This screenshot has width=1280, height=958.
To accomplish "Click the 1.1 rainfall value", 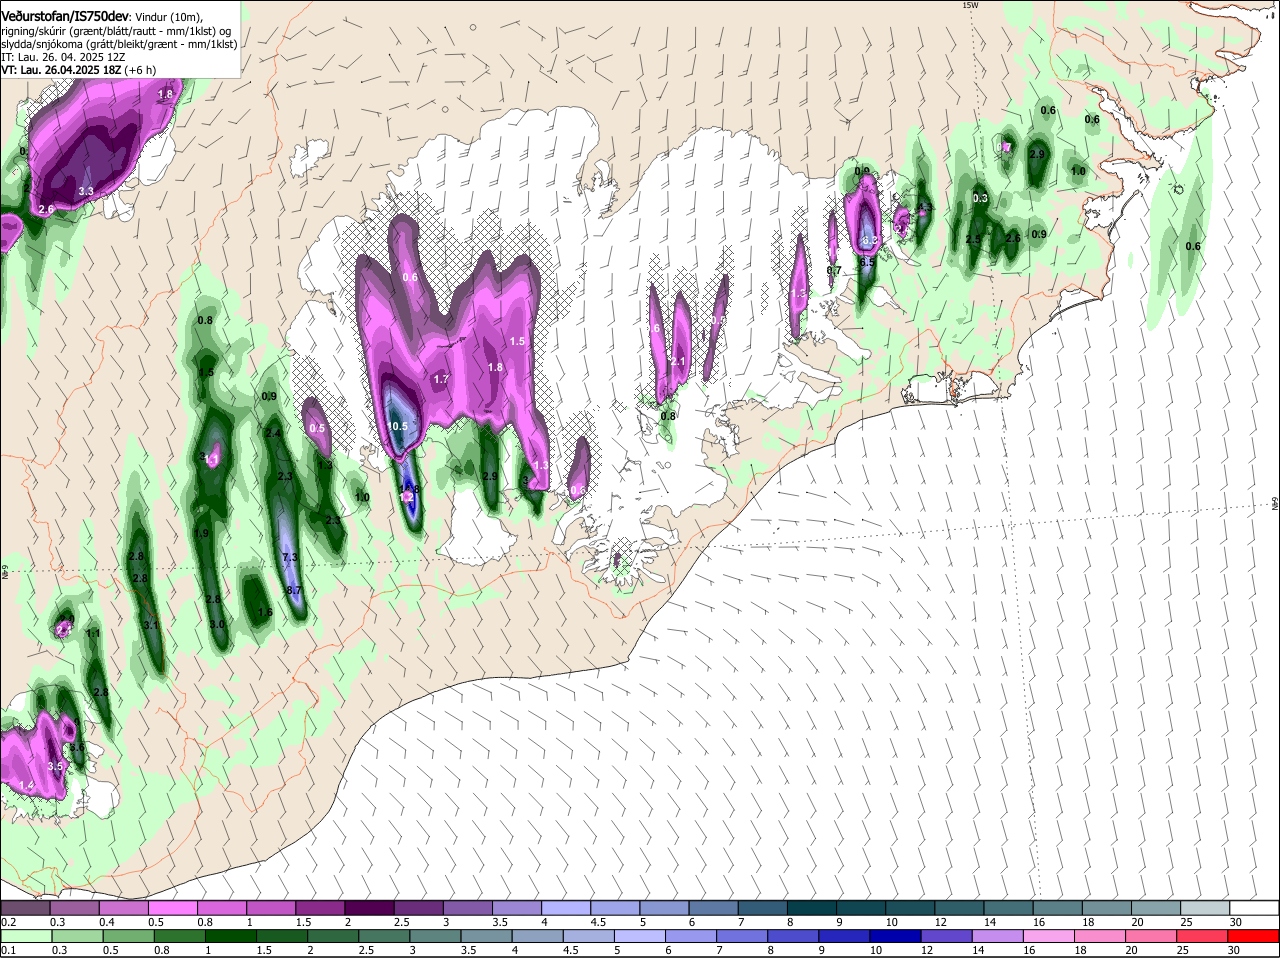I will [94, 634].
